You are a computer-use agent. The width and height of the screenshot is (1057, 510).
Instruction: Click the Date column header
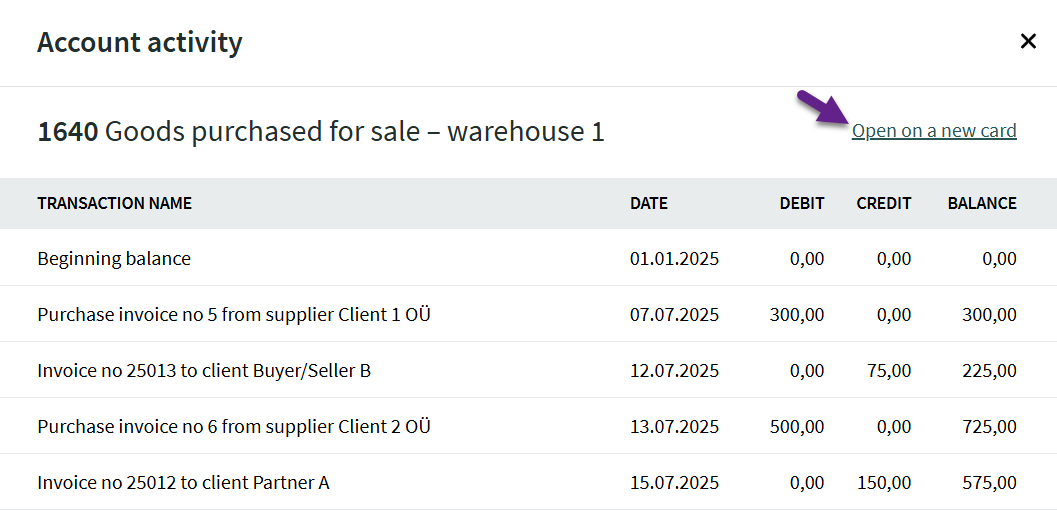tap(649, 203)
